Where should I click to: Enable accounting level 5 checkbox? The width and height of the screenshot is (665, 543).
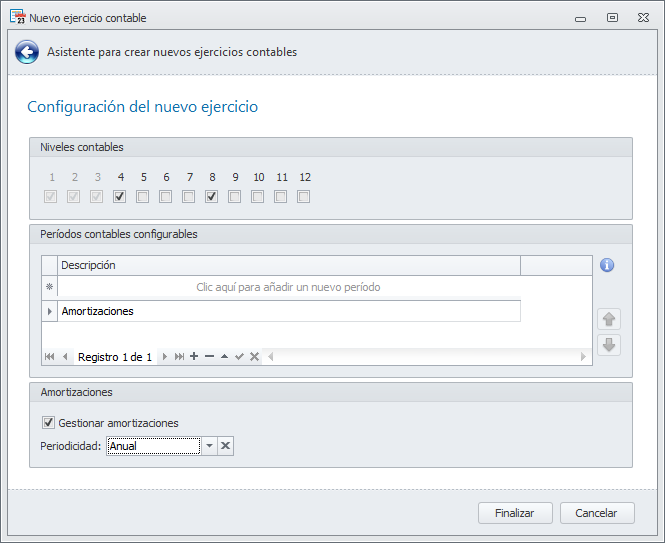point(142,197)
